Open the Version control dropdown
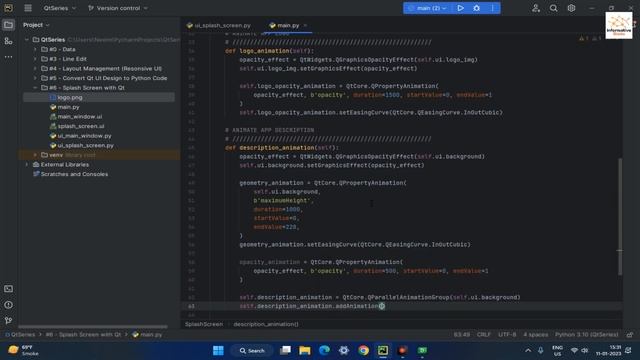This screenshot has width=640, height=360. (118, 8)
